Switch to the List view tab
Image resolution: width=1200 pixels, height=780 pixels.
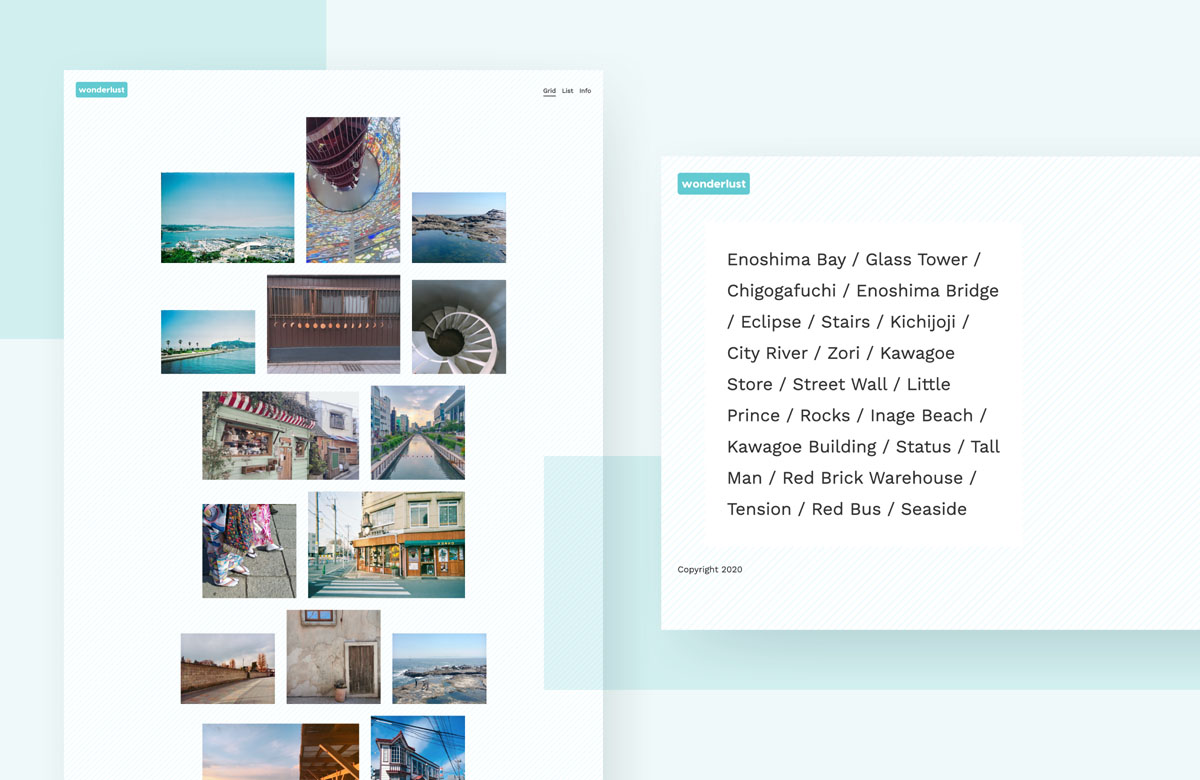(567, 91)
